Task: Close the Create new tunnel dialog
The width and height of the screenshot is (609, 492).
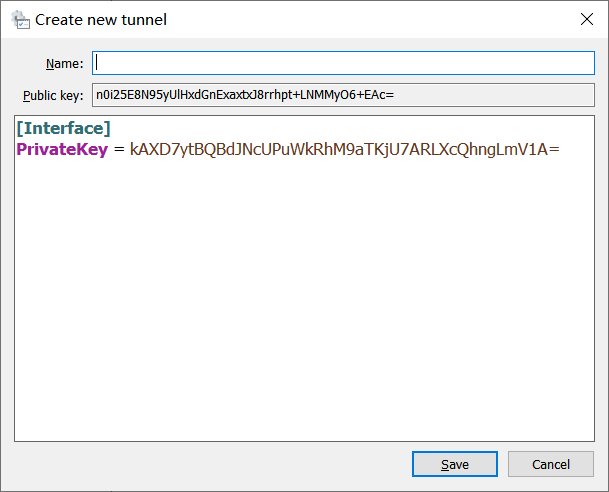Action: [x=586, y=19]
